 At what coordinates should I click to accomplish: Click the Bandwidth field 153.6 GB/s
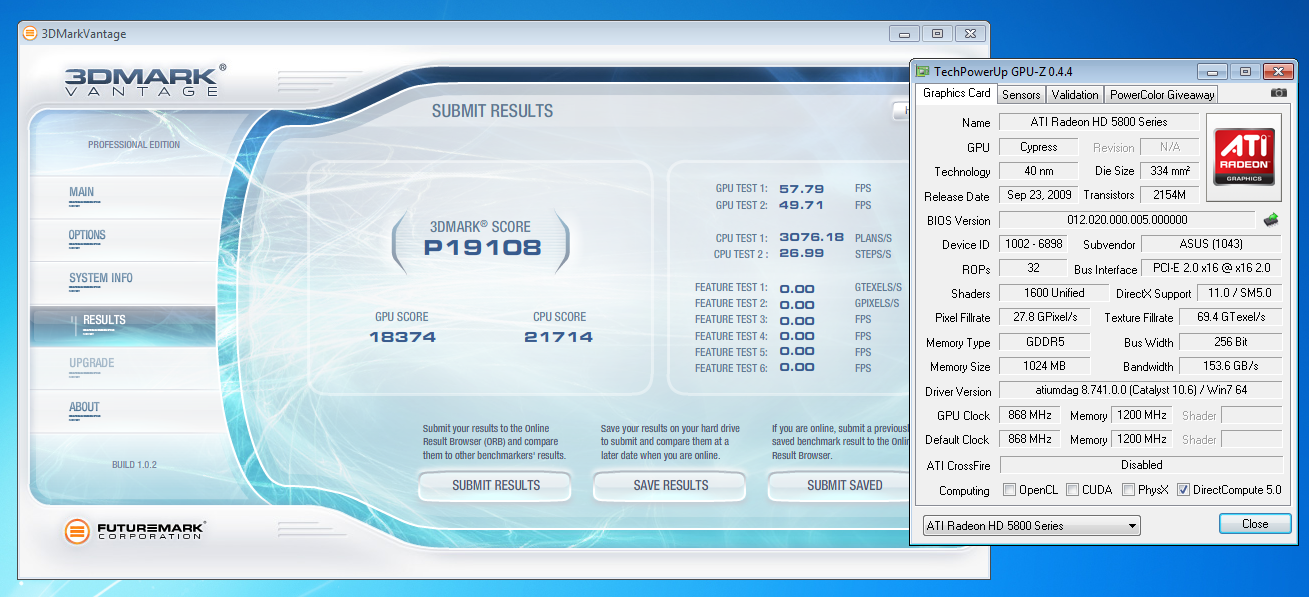coord(1230,366)
